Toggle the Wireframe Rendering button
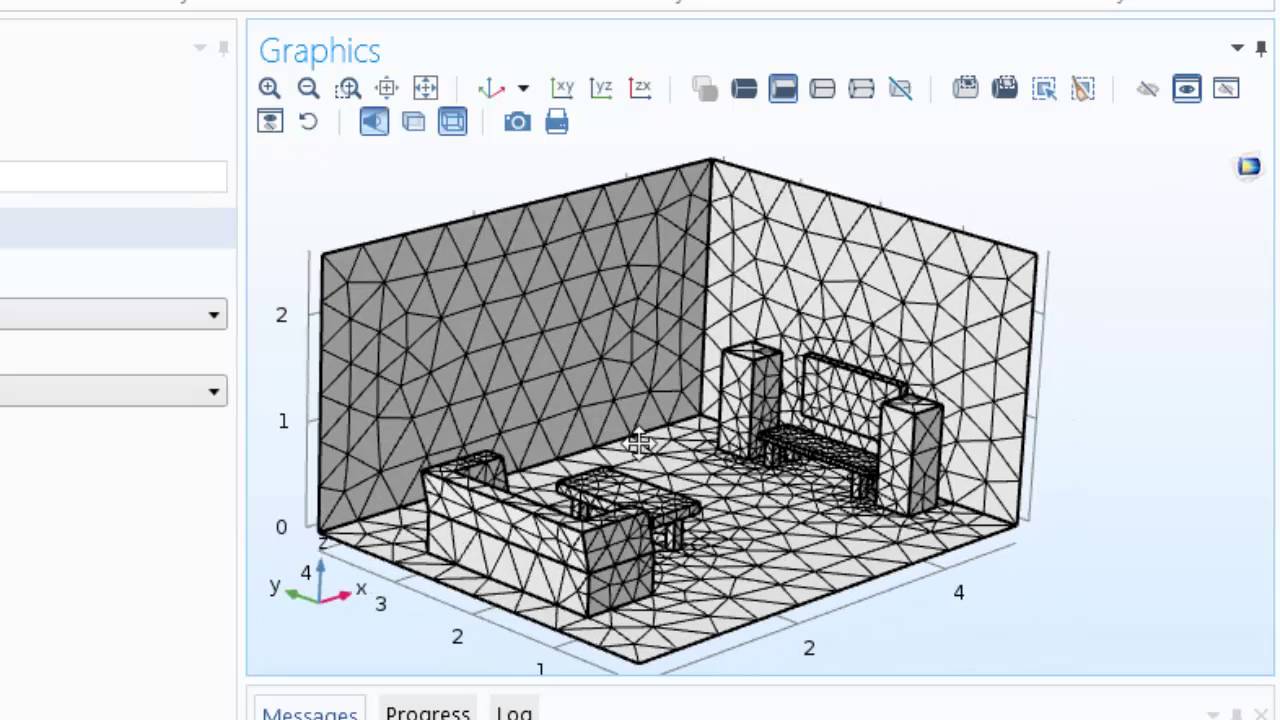The image size is (1280, 720). [452, 122]
